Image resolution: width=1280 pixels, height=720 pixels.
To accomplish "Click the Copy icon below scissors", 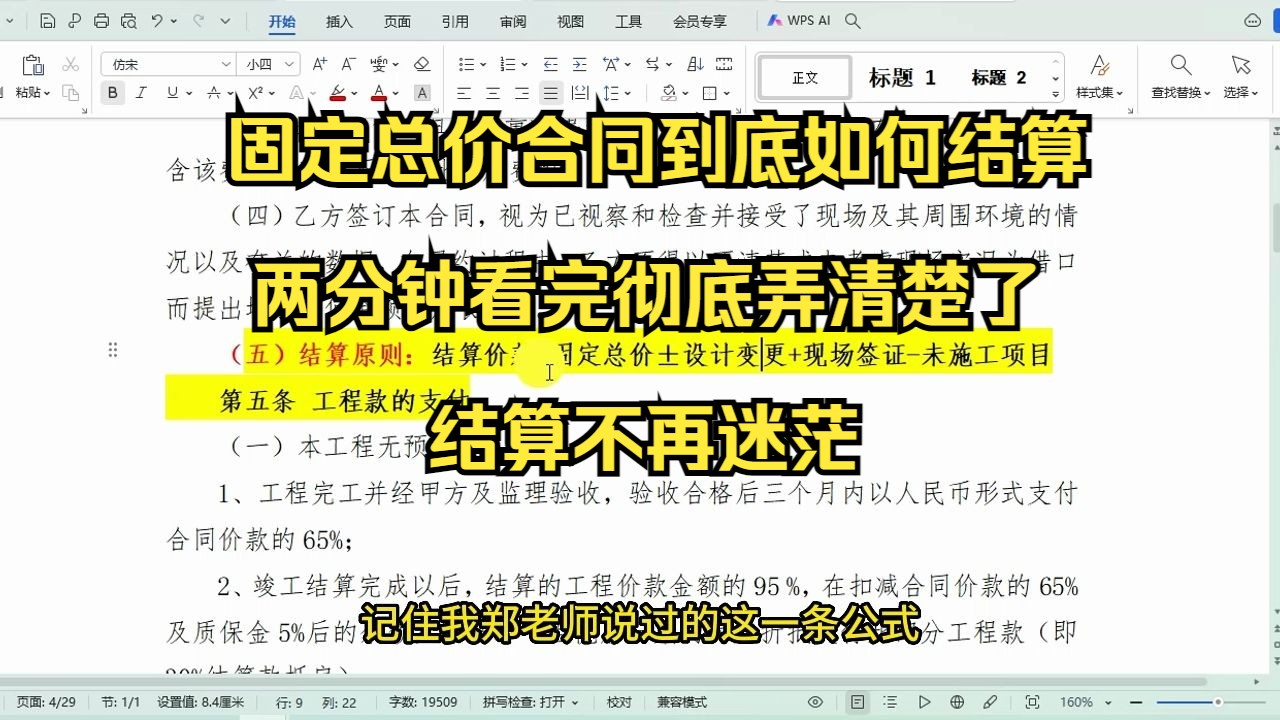I will (70, 93).
